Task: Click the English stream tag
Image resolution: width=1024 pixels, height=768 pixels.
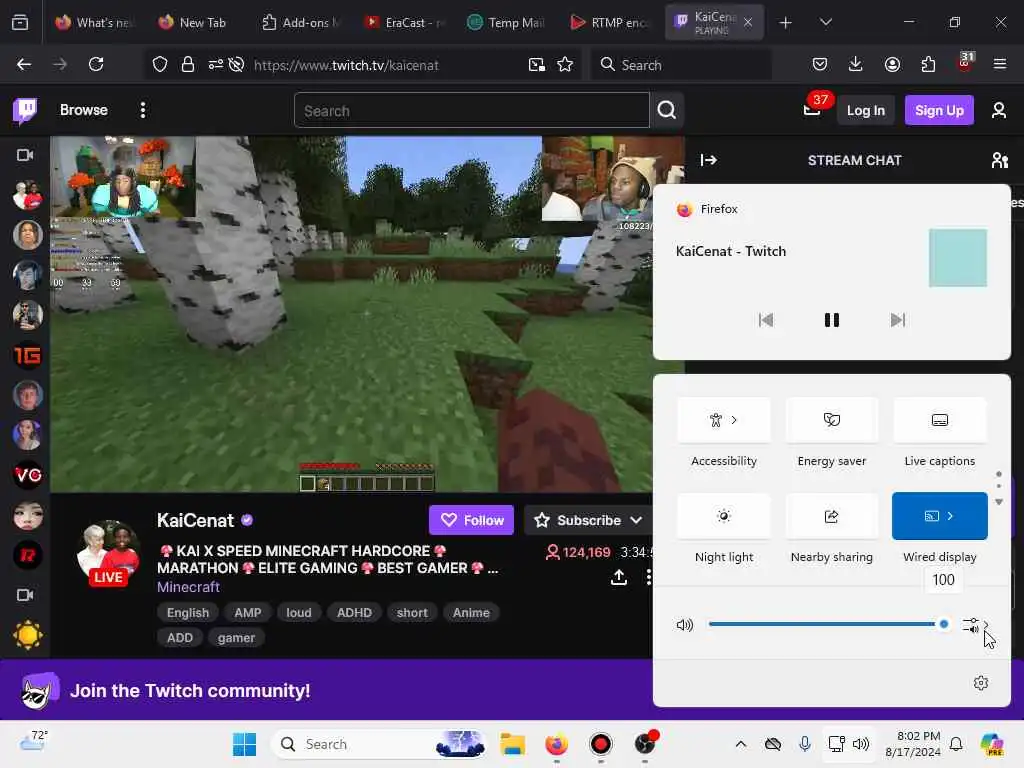Action: (187, 613)
